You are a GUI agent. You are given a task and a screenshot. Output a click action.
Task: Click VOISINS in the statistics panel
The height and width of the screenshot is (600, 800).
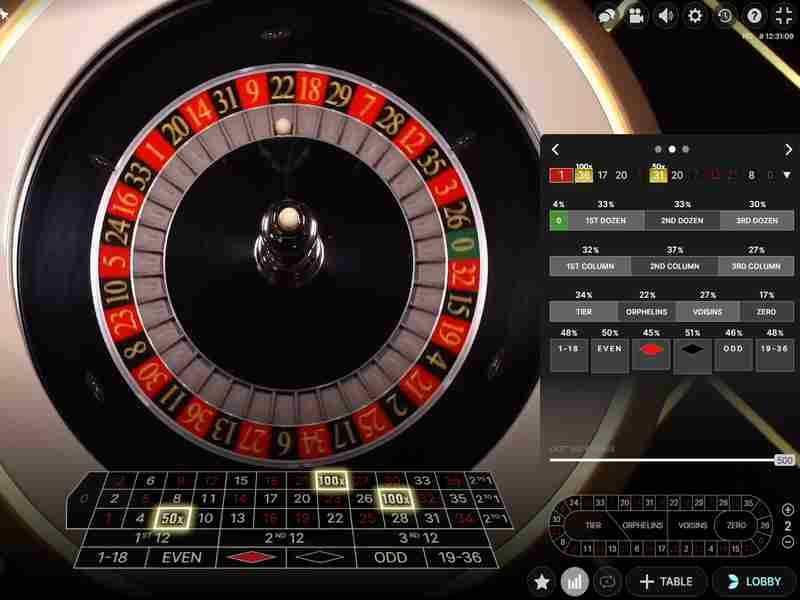coord(708,312)
